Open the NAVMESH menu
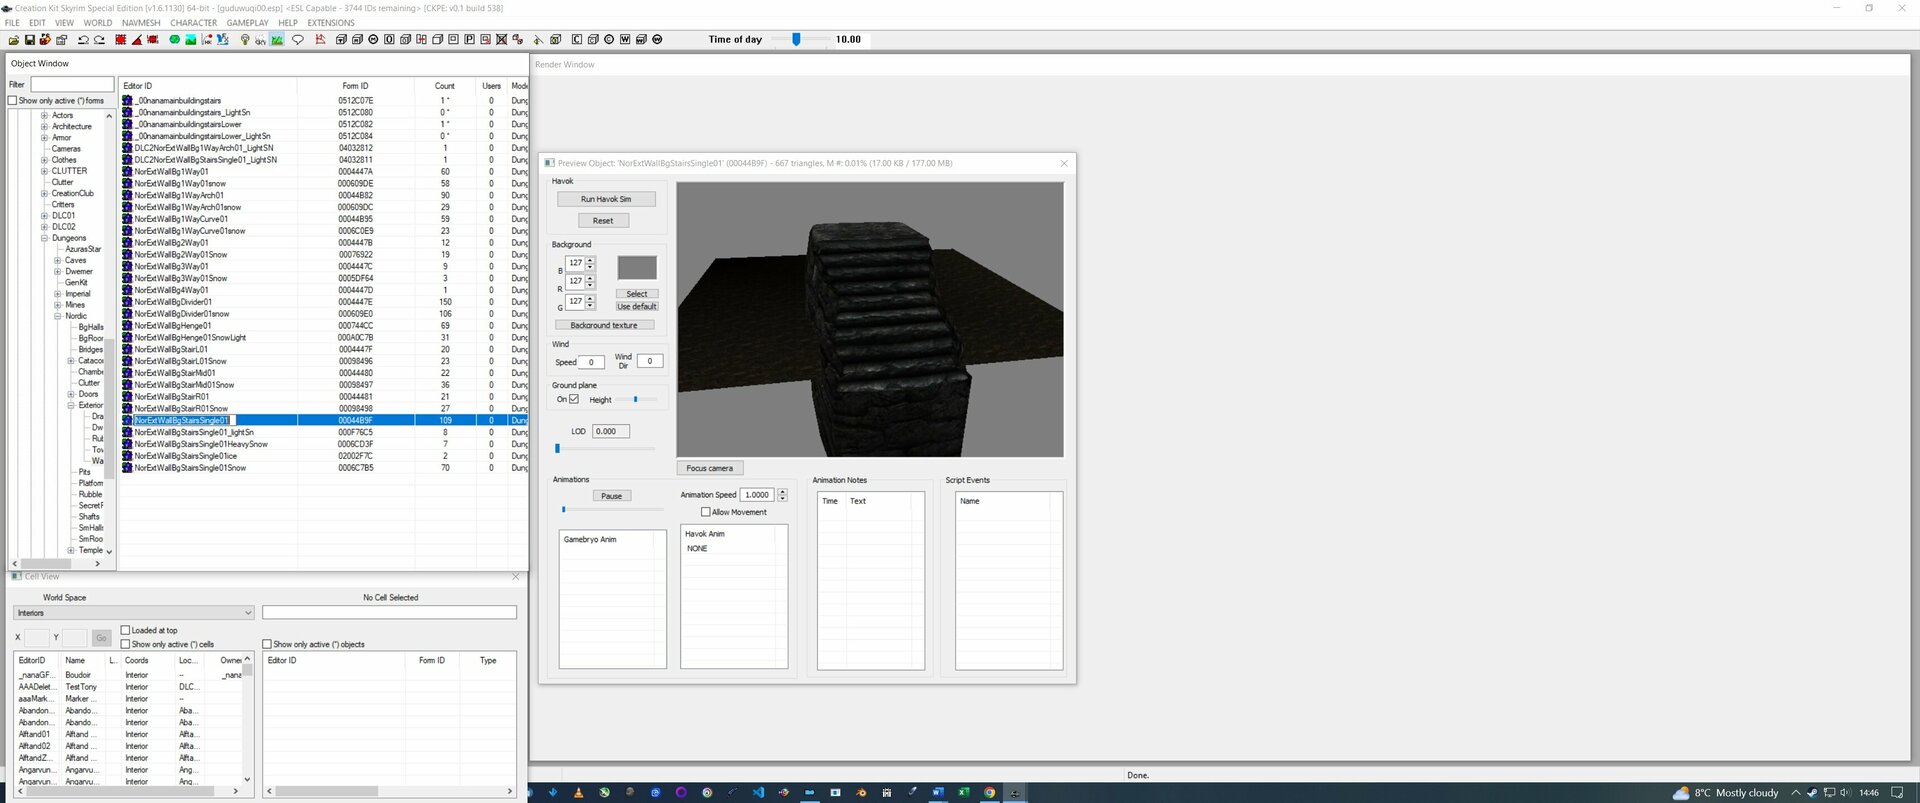Screen dimensions: 1920x803 [x=141, y=22]
